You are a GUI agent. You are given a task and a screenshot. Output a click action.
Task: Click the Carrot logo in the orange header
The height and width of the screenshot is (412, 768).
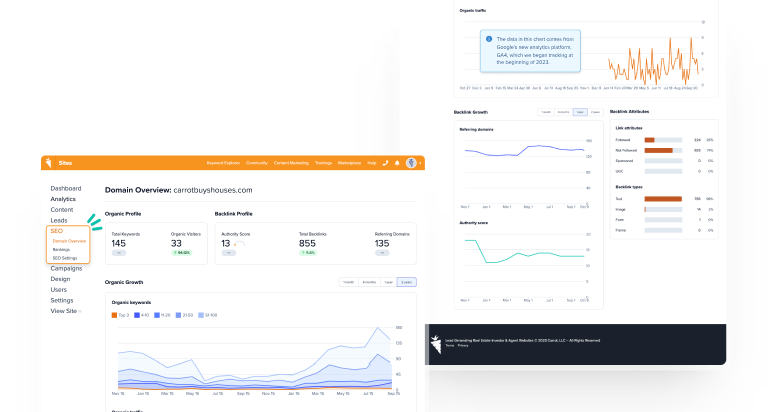point(47,162)
